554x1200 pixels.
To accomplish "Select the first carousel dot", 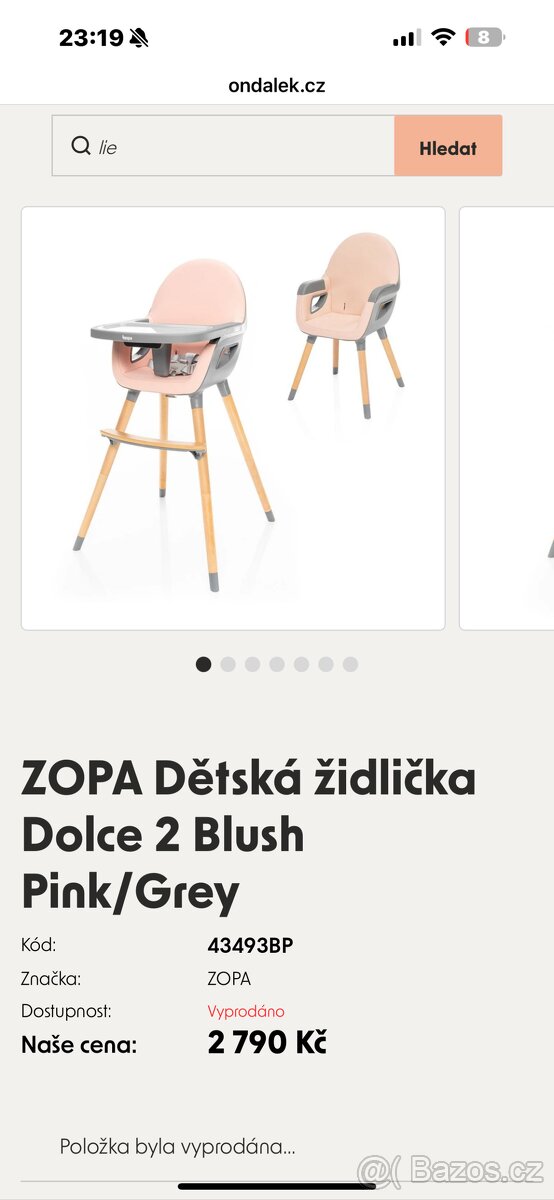I will click(x=204, y=664).
